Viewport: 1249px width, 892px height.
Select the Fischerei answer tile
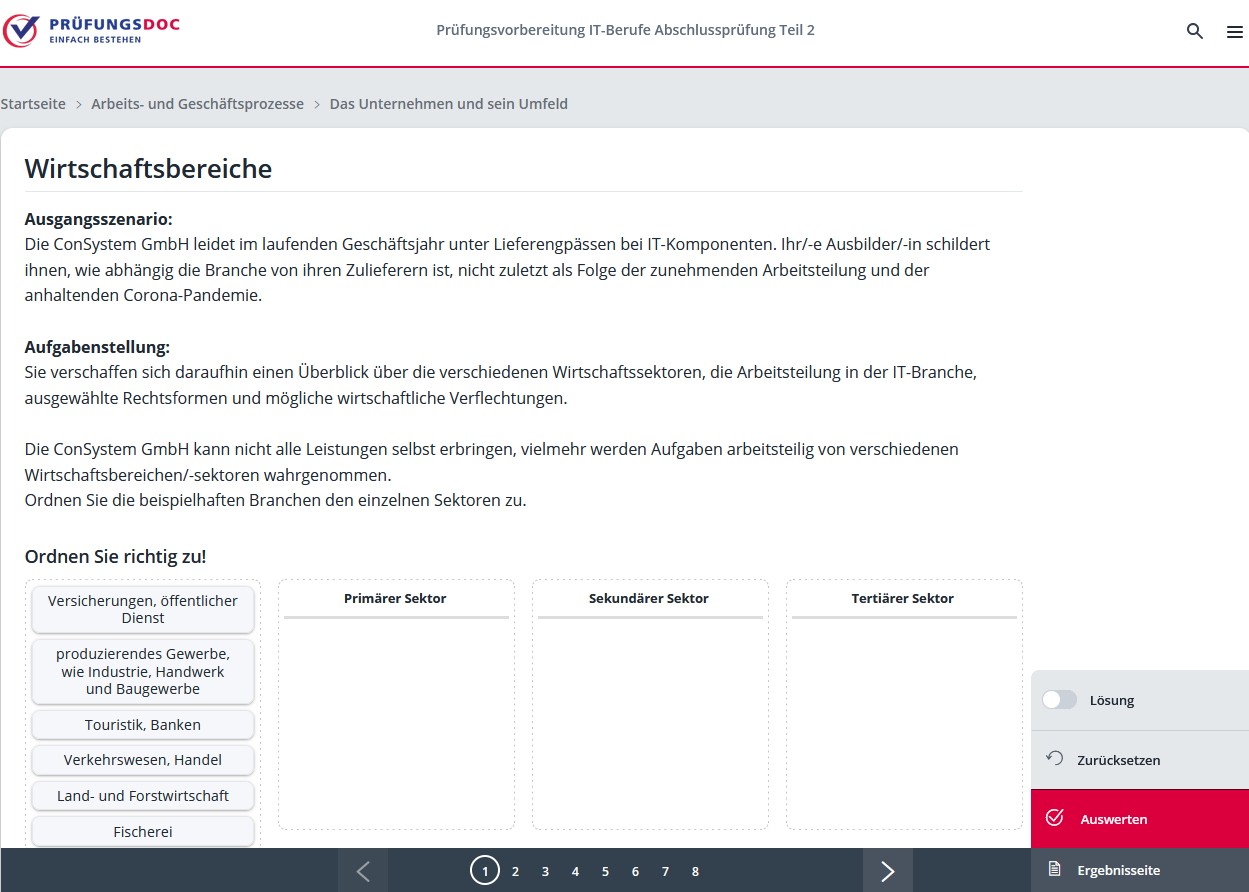click(143, 831)
